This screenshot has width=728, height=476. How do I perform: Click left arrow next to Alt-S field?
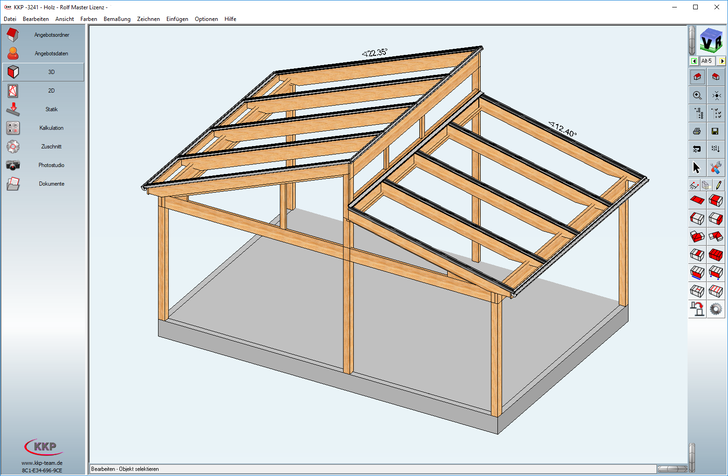[x=692, y=61]
